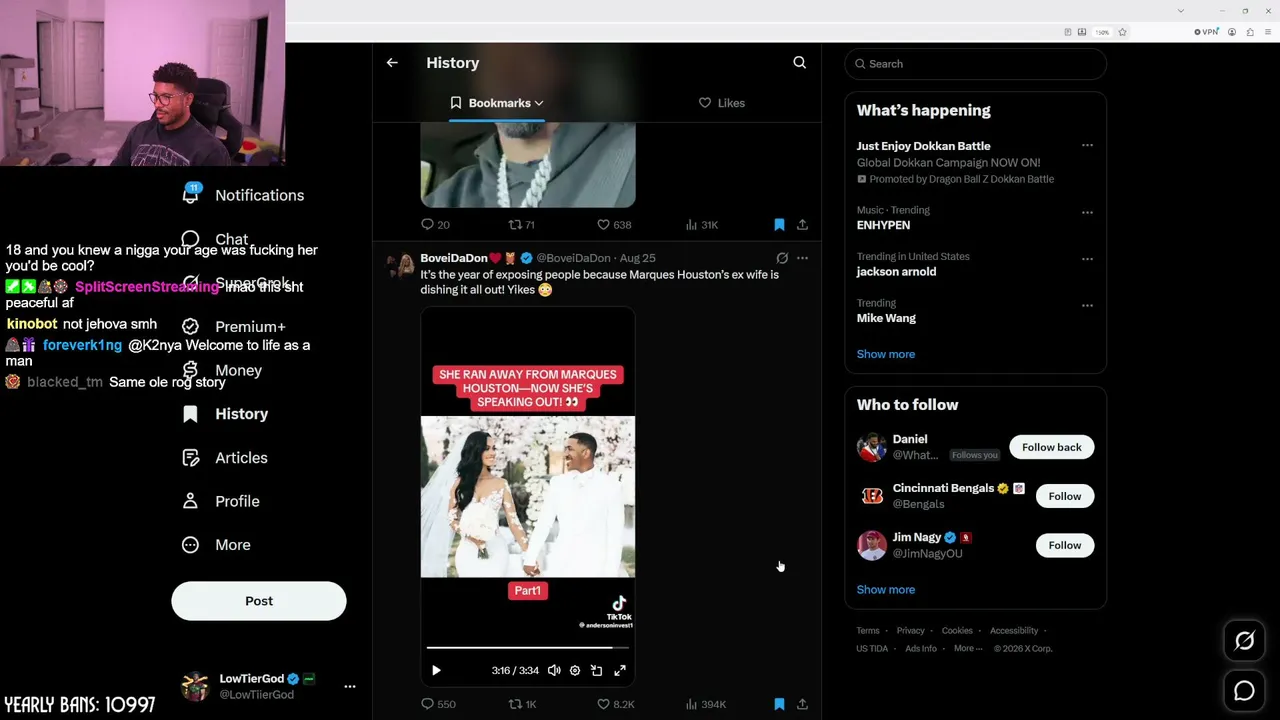Open options for ENHYPEN trend
The image size is (1280, 720).
1087,212
